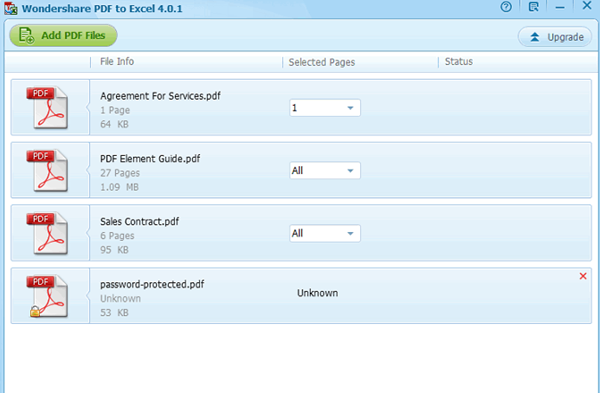
Task: Click the locked password-protected.pdf file icon
Action: point(47,296)
